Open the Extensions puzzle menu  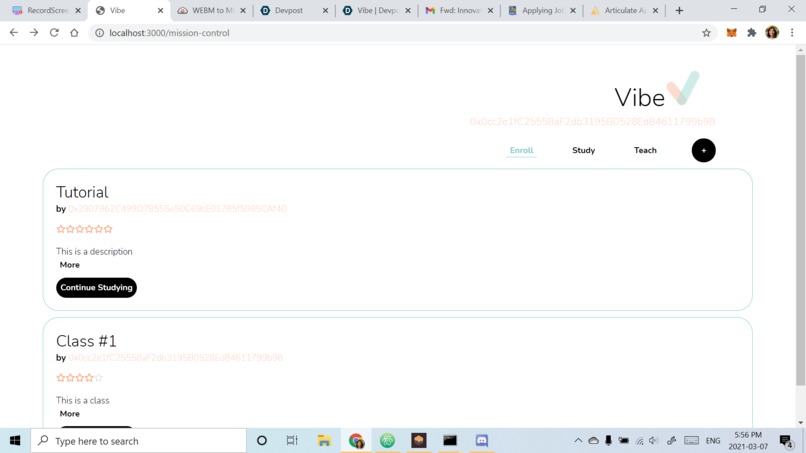752,33
